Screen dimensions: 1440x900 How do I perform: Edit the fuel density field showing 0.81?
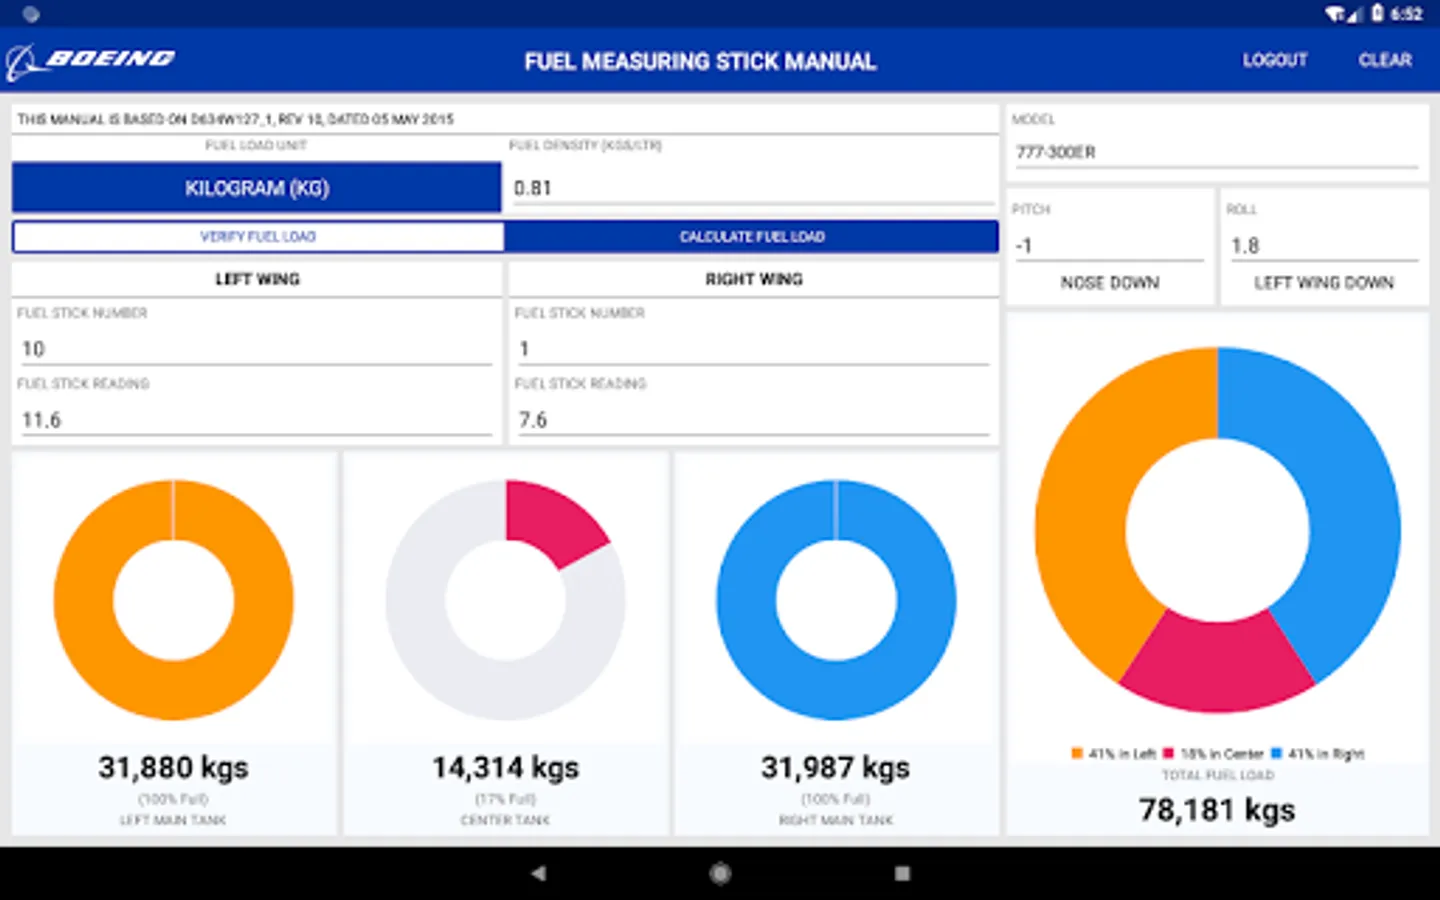[753, 188]
